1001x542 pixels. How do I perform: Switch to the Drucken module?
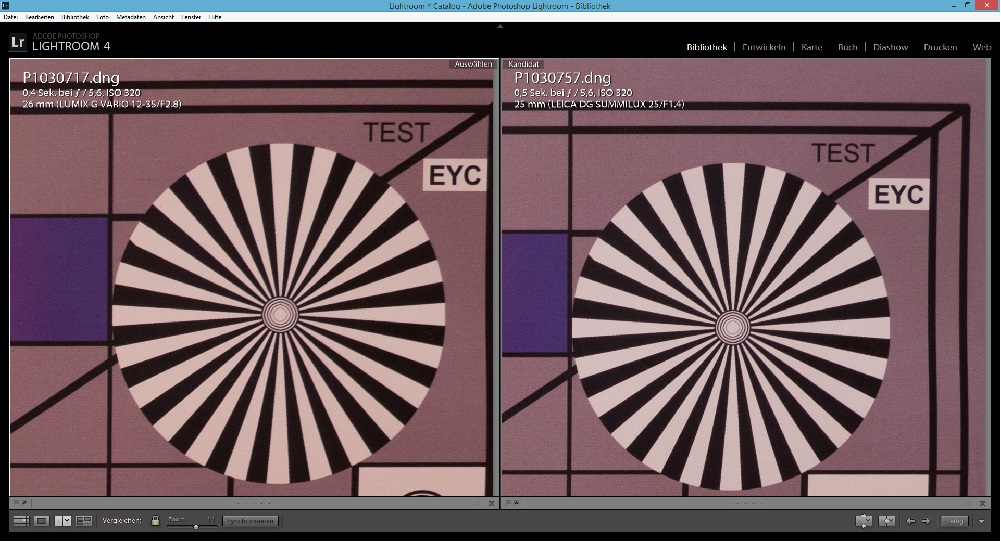(940, 47)
